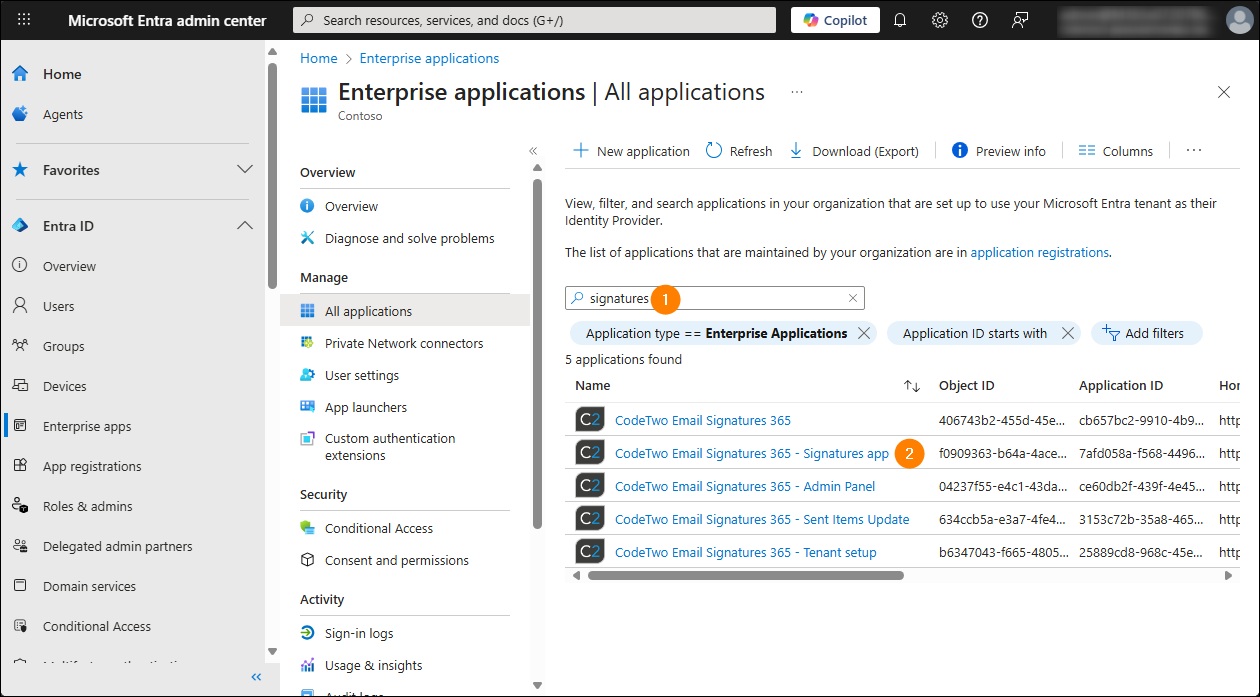This screenshot has height=697, width=1260.
Task: Open the app launcher waffle menu
Action: click(x=24, y=20)
